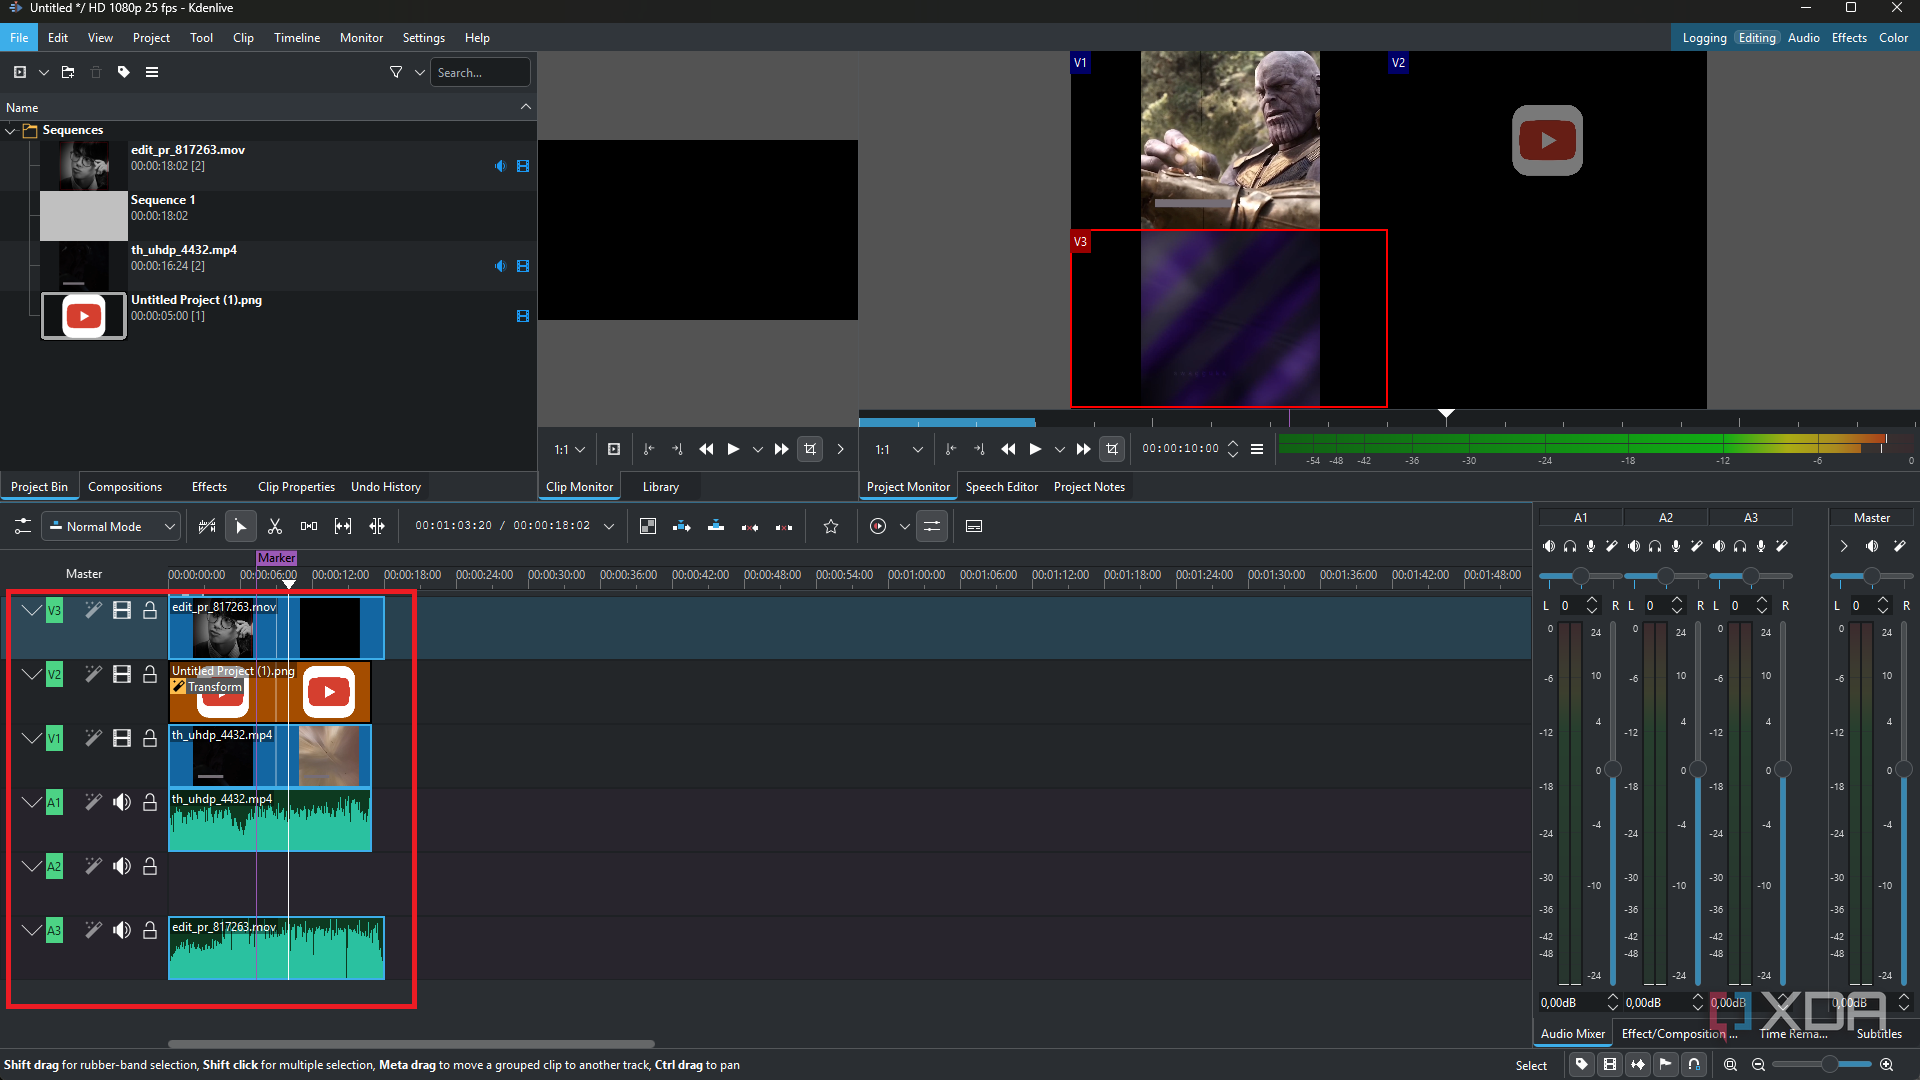The image size is (1920, 1080).
Task: Click the filter funnel icon in Project Bin
Action: coord(396,72)
